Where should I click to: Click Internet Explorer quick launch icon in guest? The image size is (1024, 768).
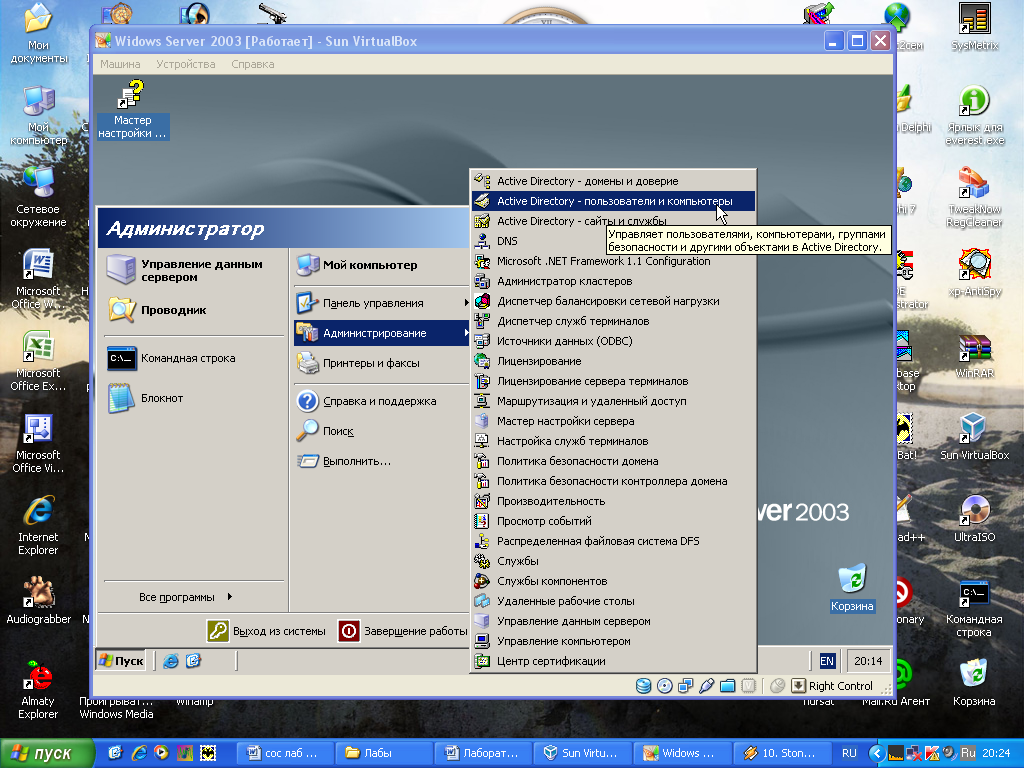tap(170, 661)
